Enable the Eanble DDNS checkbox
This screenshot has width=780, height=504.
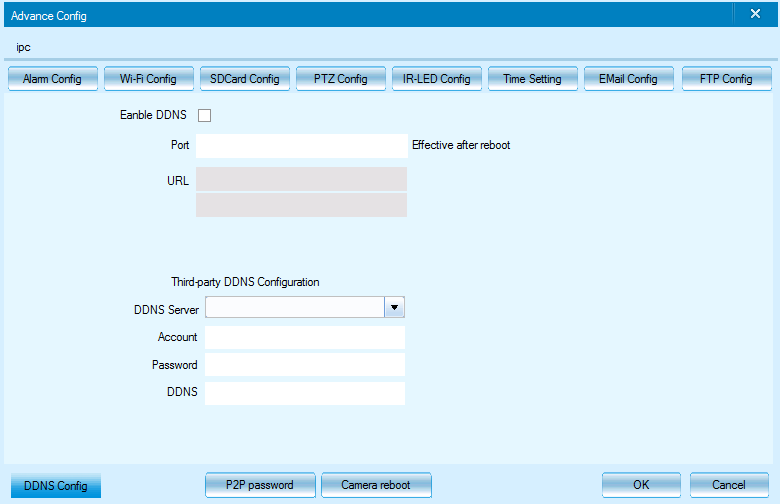point(204,115)
